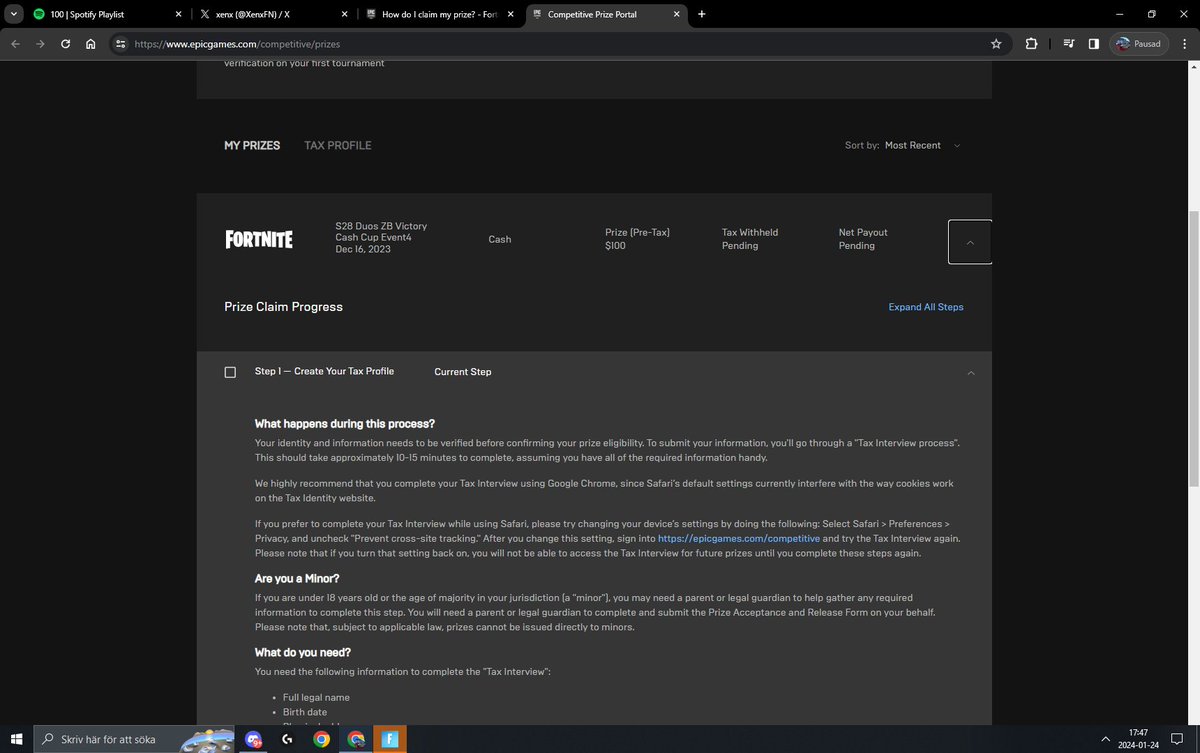Open the browser home page
Image resolution: width=1200 pixels, height=753 pixels.
[x=91, y=44]
